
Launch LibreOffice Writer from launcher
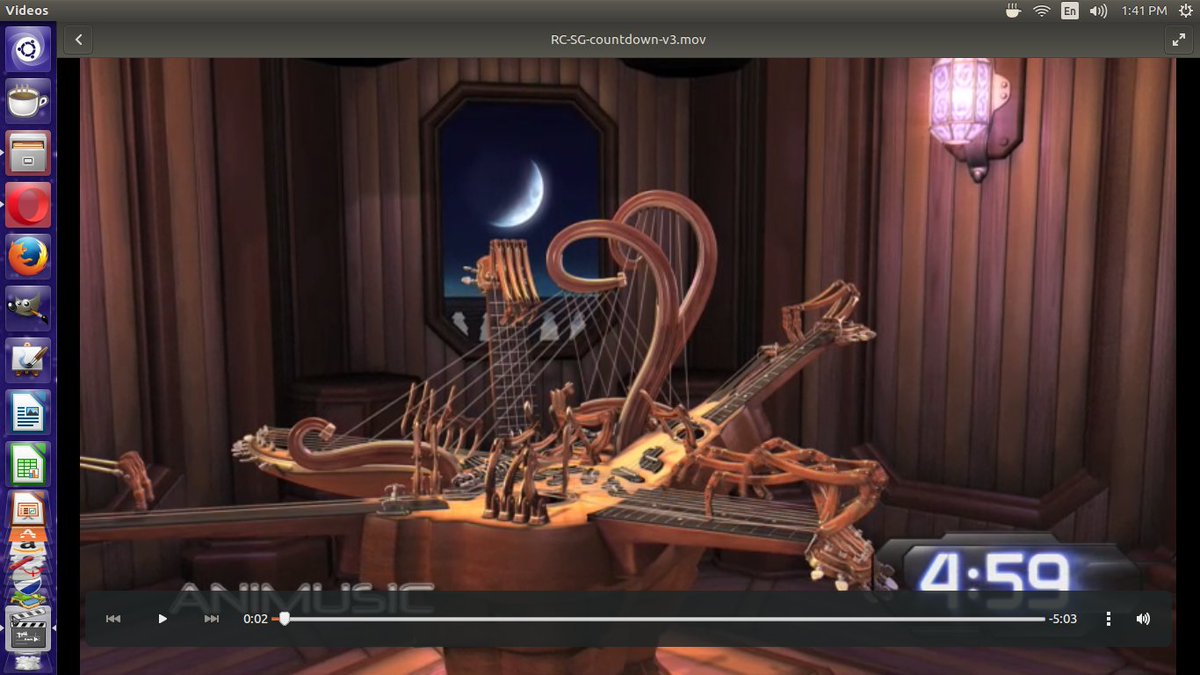point(28,413)
